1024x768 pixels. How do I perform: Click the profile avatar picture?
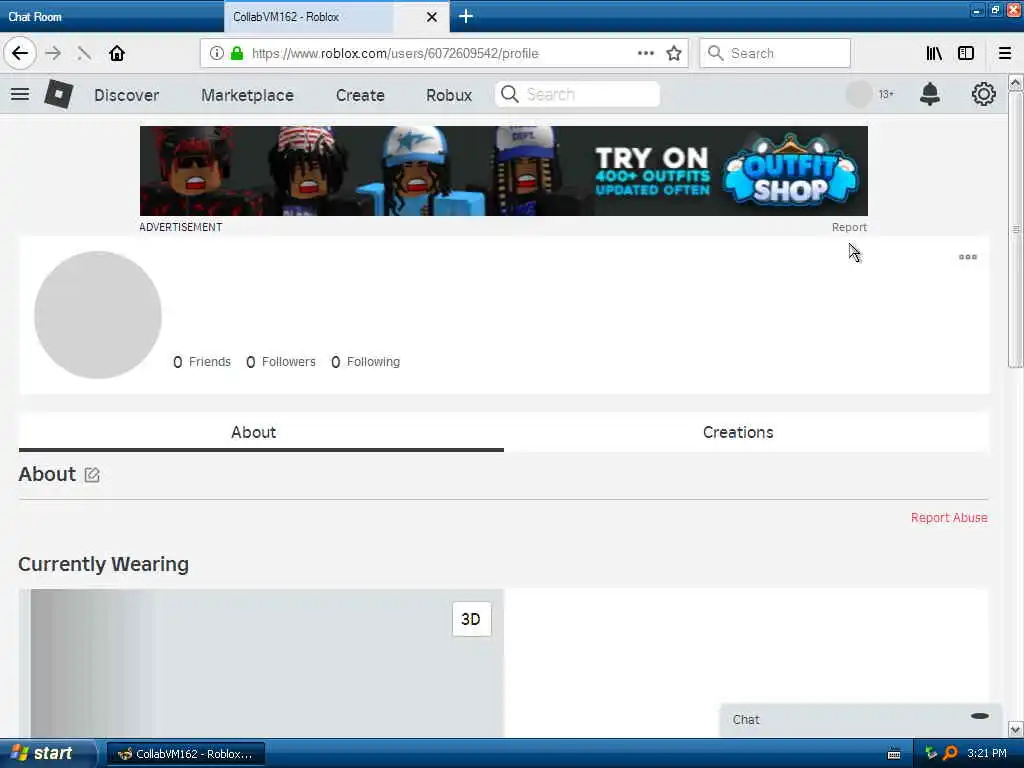98,315
